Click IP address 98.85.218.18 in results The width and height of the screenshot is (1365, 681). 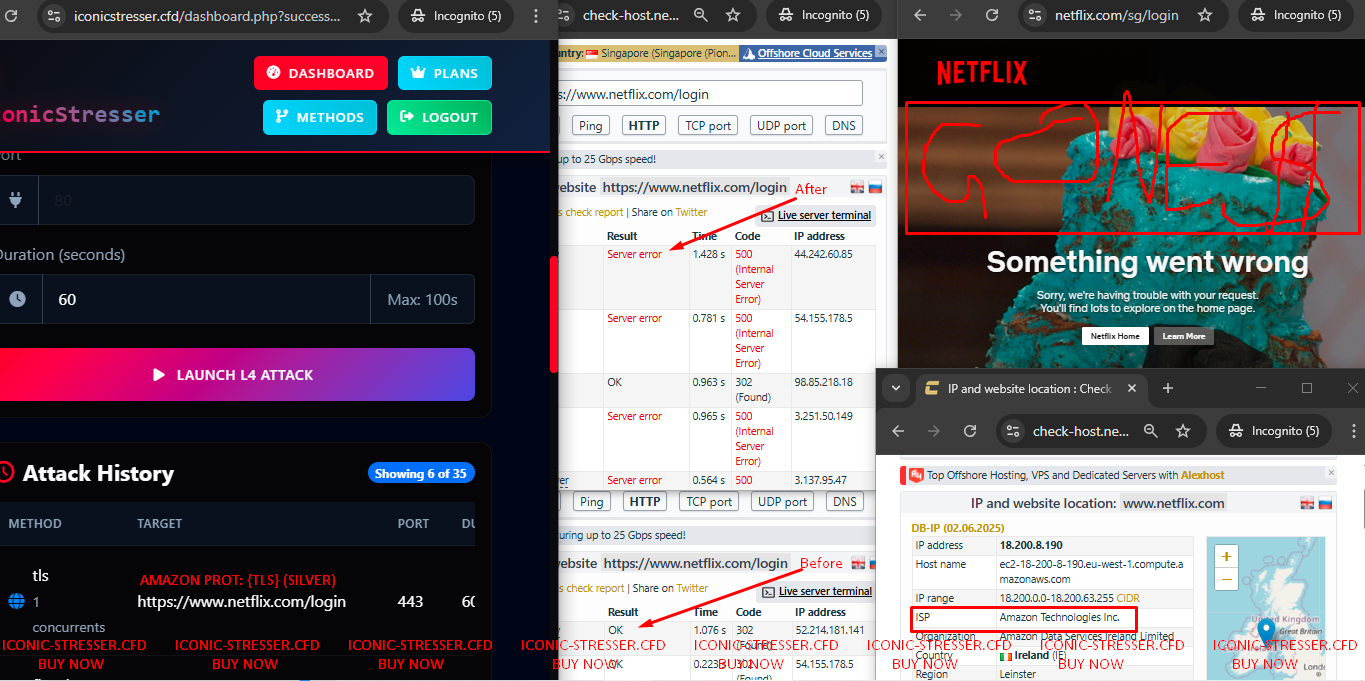pos(823,382)
